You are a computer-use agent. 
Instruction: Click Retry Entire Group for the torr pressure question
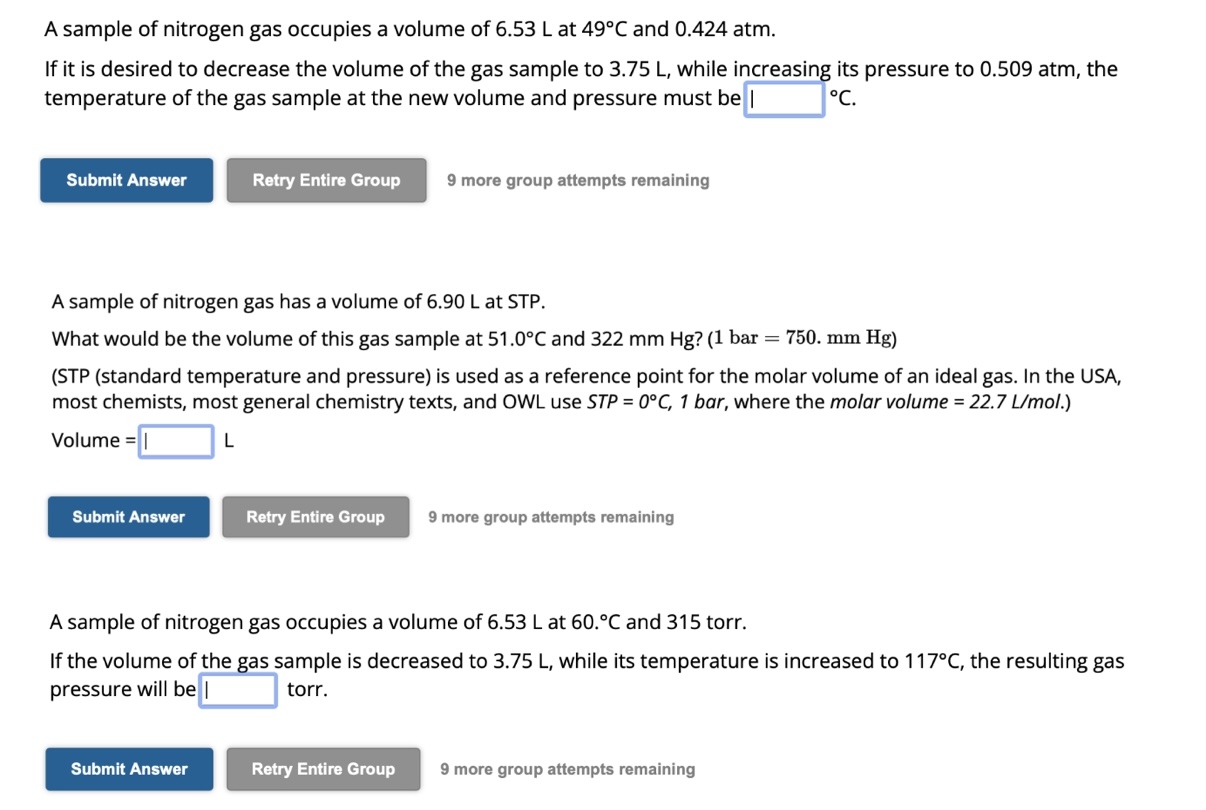[323, 769]
